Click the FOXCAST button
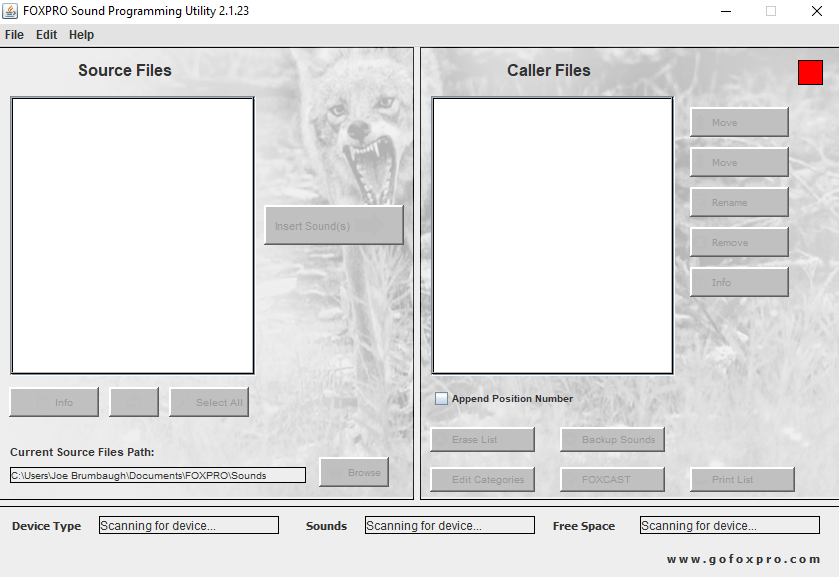The height and width of the screenshot is (577, 839). (x=613, y=480)
